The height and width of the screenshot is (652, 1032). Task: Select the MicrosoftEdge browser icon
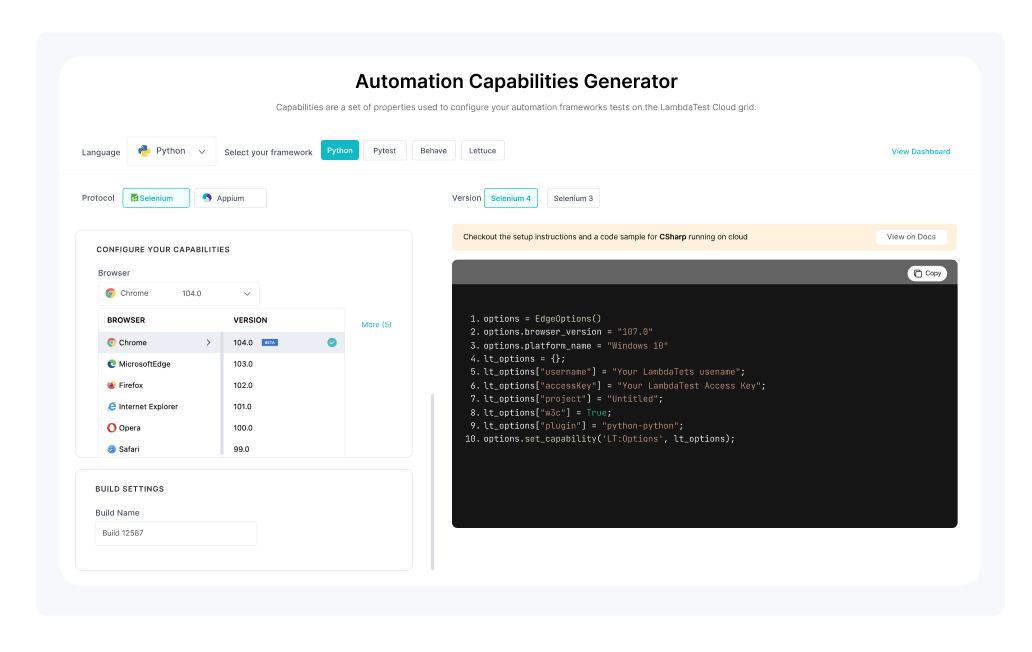[x=110, y=363]
